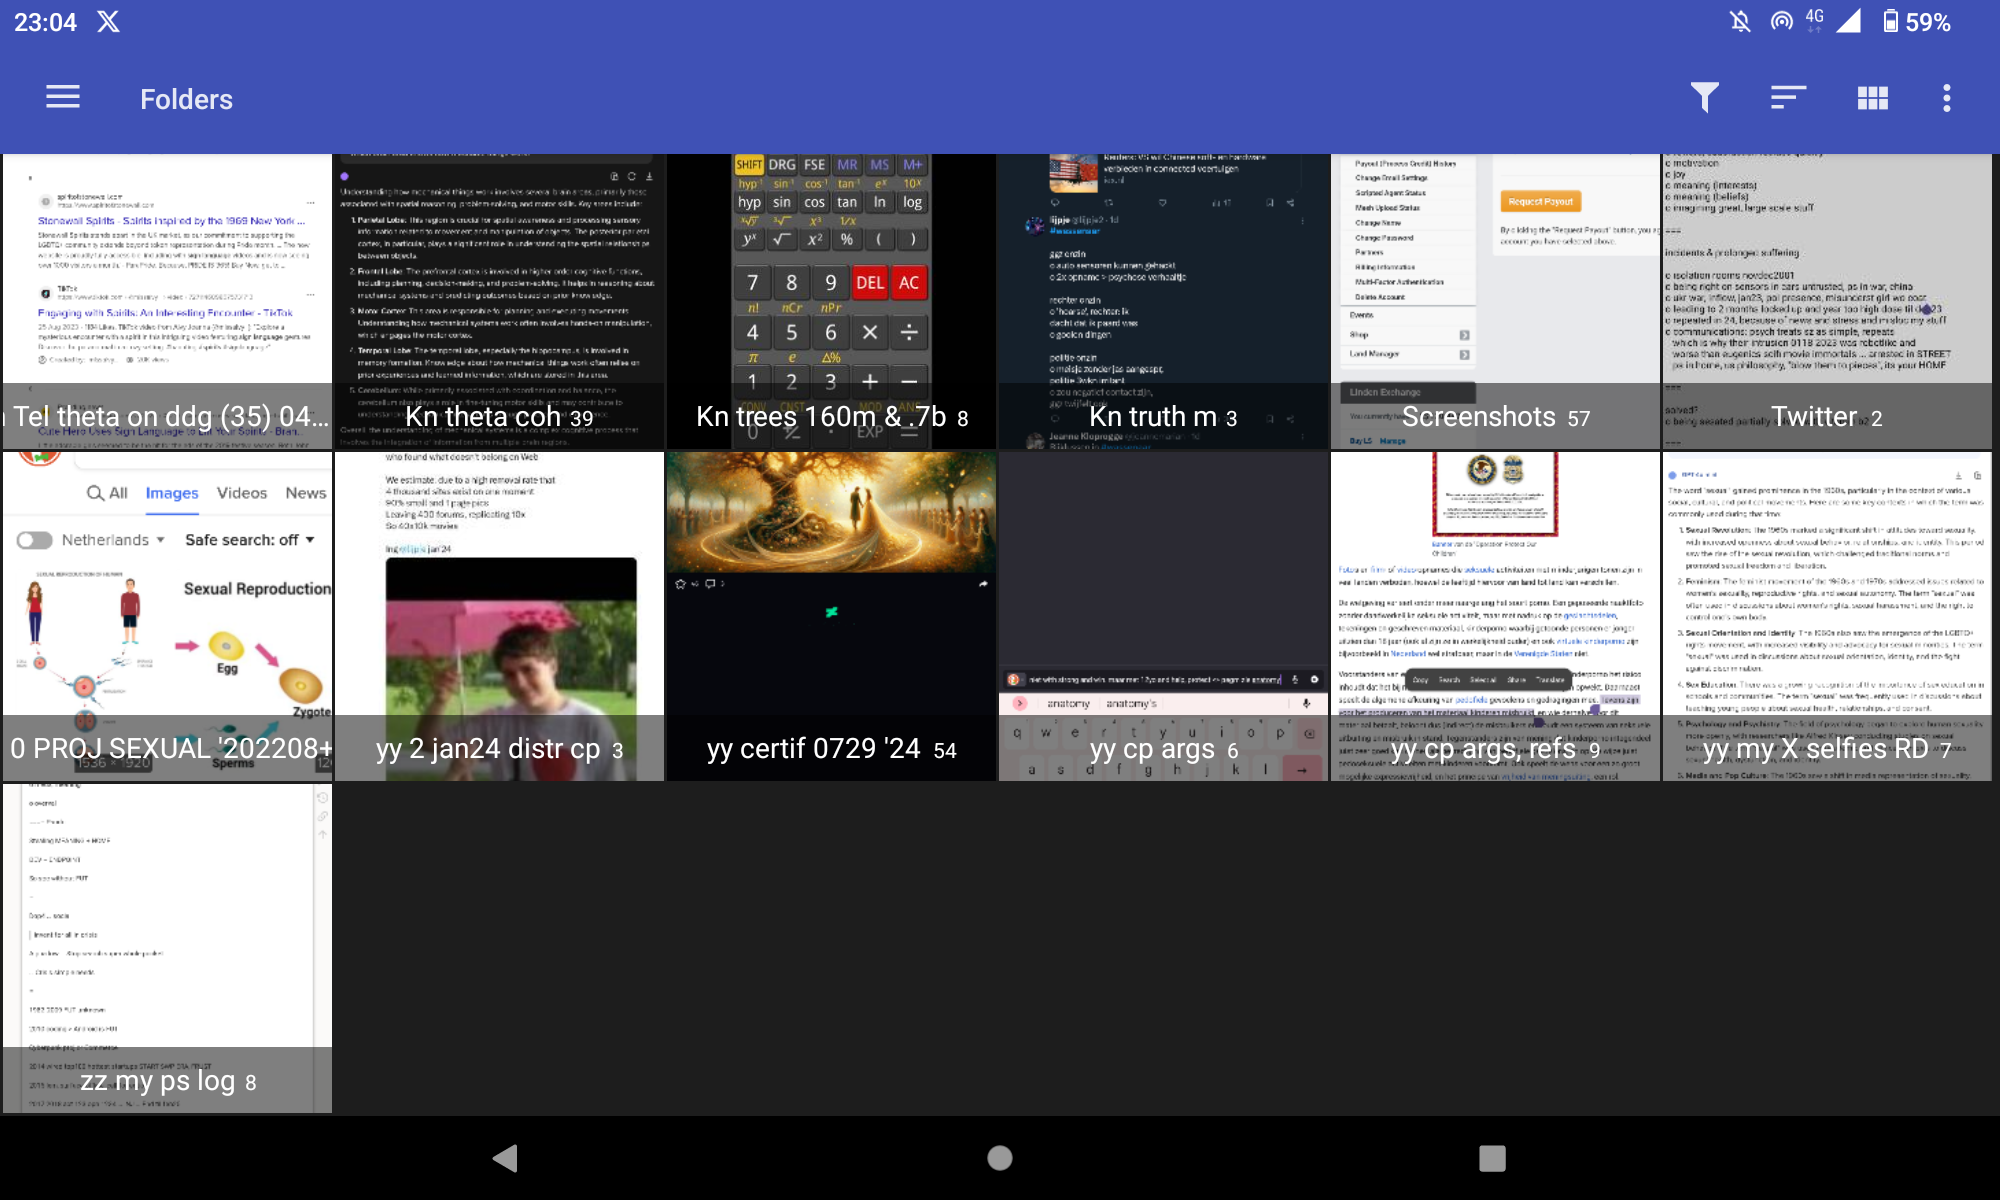
Task: Open the 'yy 2 jan24 distr cp' folder
Action: 499,616
